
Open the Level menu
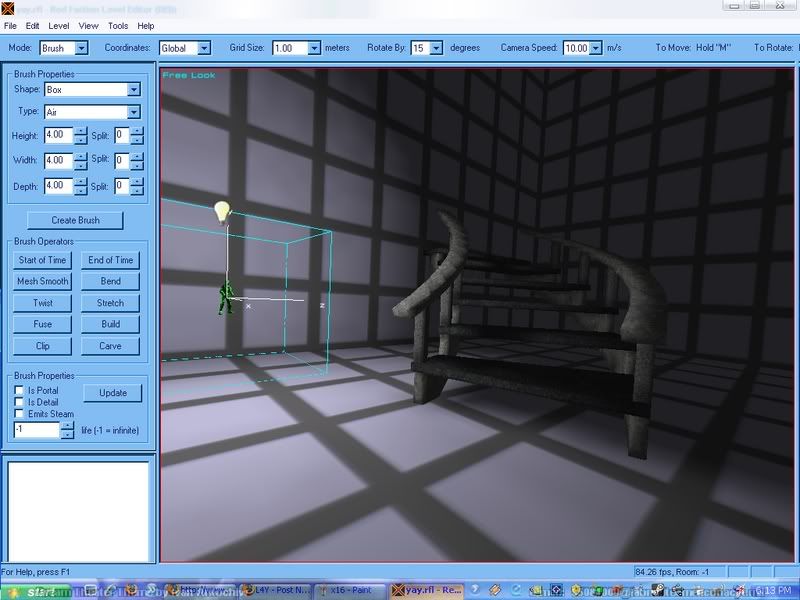tap(59, 26)
